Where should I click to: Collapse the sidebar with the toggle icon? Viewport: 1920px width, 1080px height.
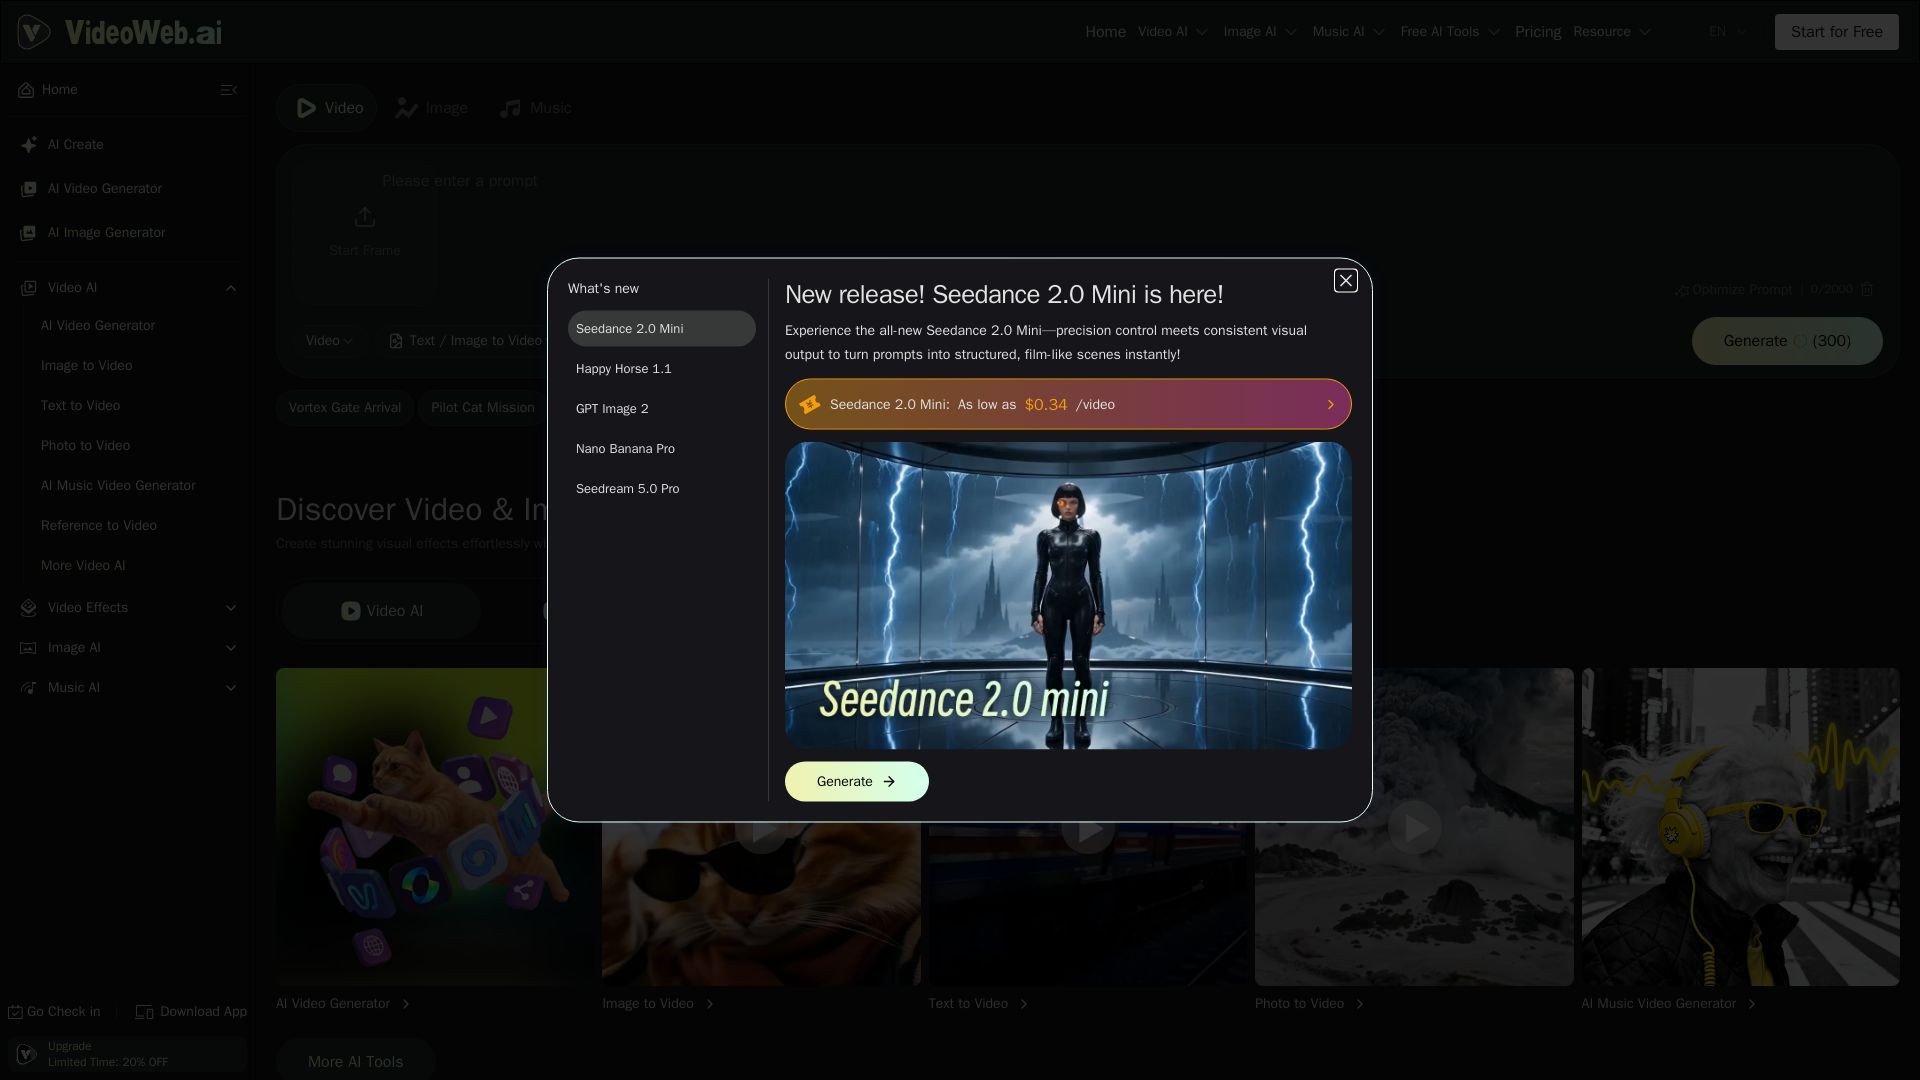coord(228,90)
